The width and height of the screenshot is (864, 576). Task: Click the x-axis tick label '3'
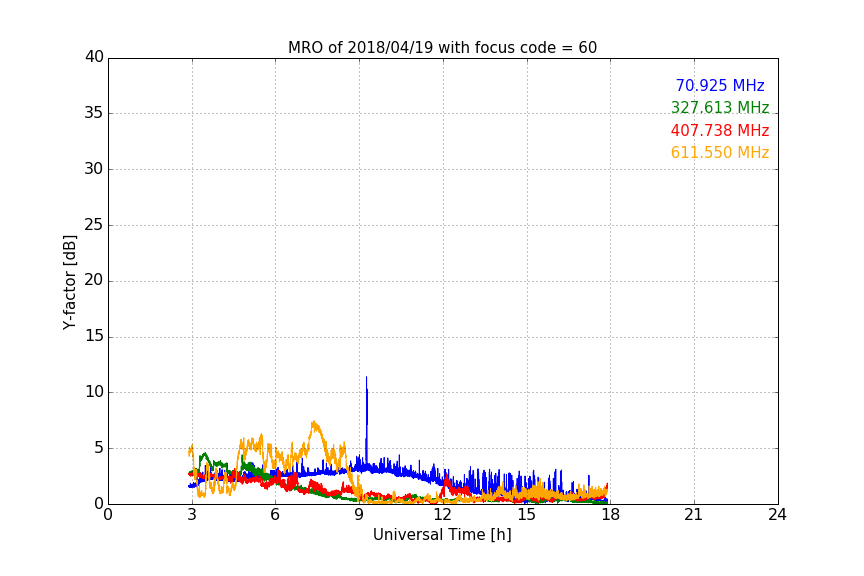click(192, 515)
